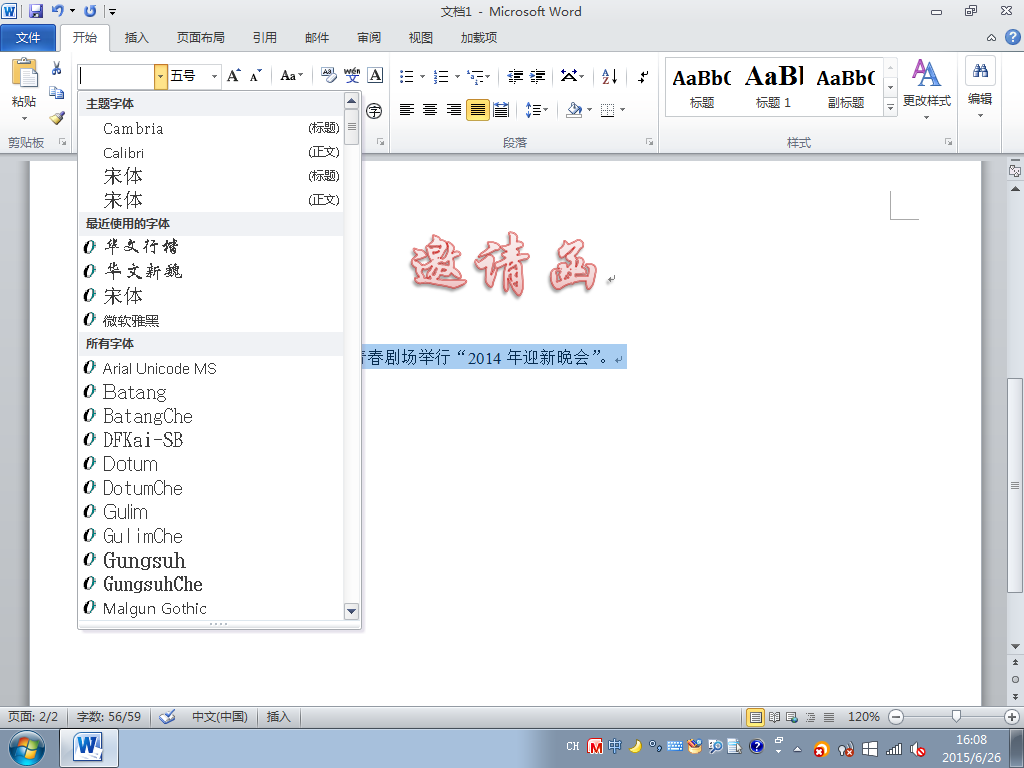The image size is (1024, 768).
Task: Toggle justified alignment
Action: [477, 110]
